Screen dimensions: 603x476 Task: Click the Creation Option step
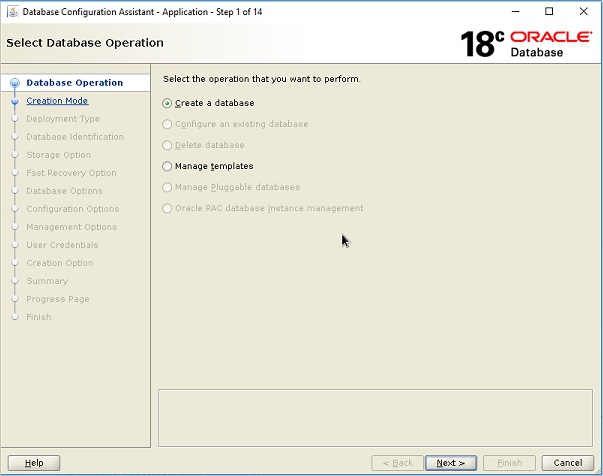[x=60, y=263]
